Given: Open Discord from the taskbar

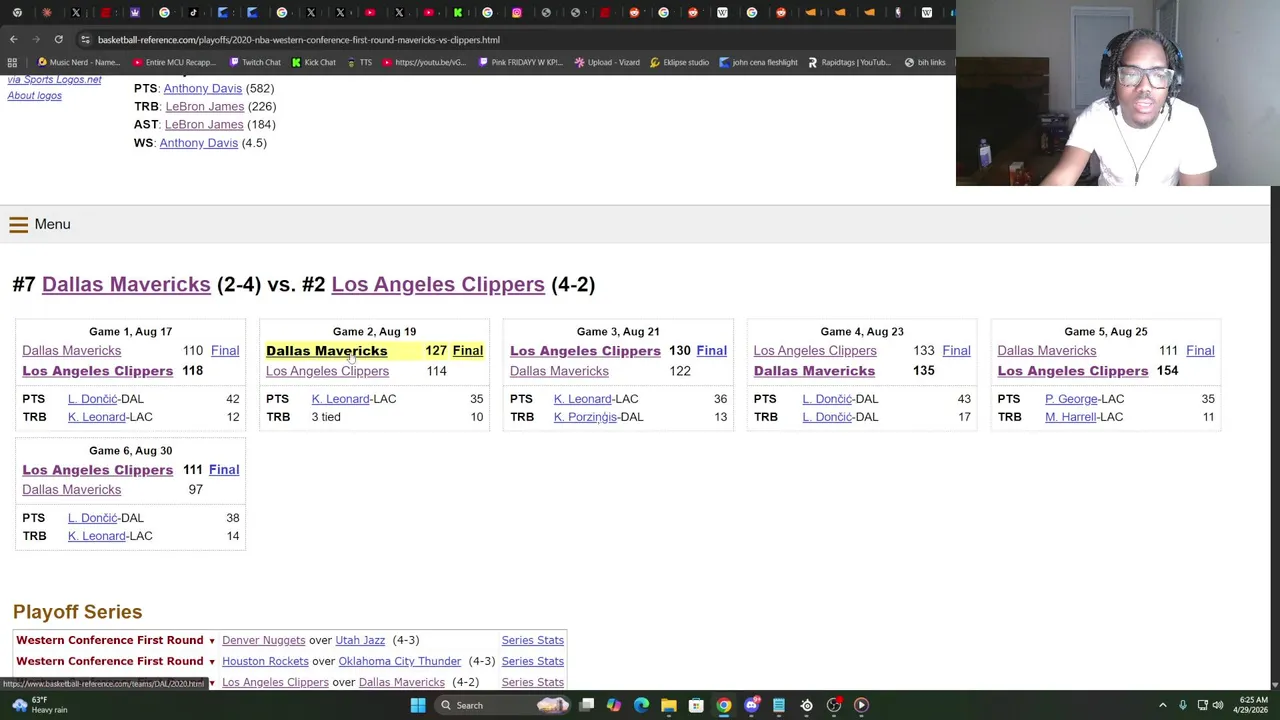Looking at the screenshot, I should [x=751, y=705].
